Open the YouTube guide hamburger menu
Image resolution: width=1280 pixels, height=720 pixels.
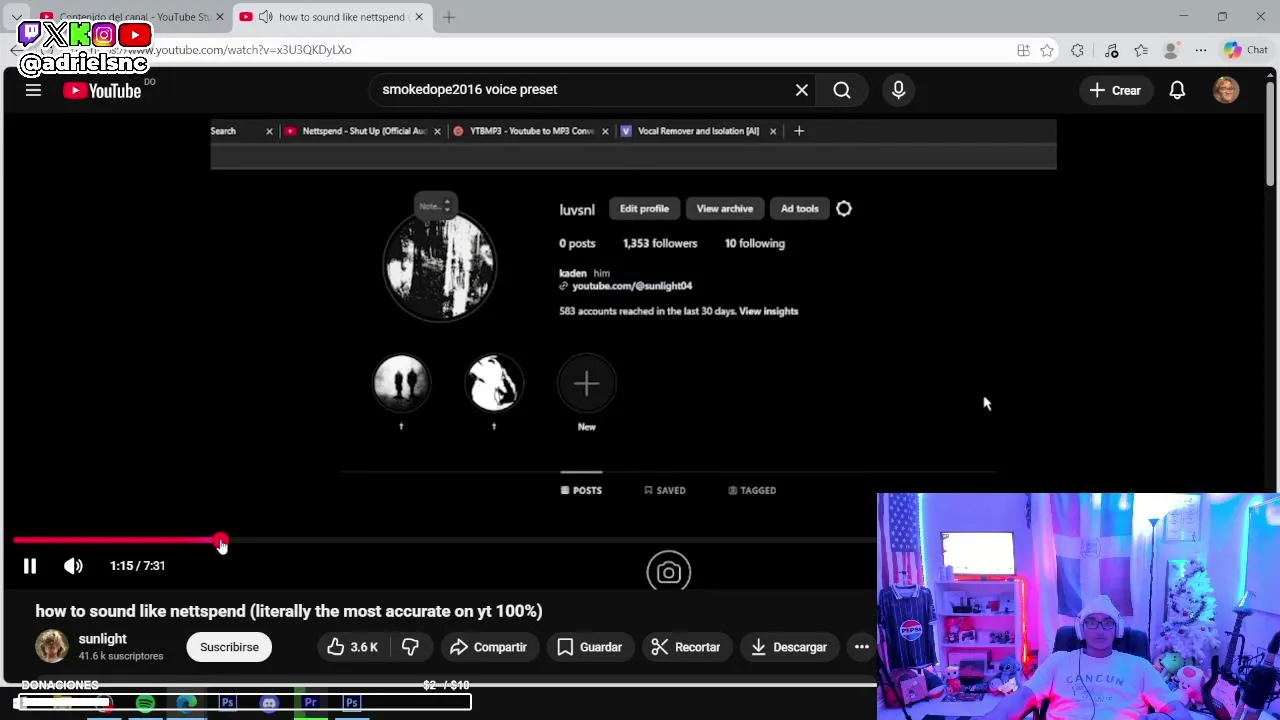33,90
